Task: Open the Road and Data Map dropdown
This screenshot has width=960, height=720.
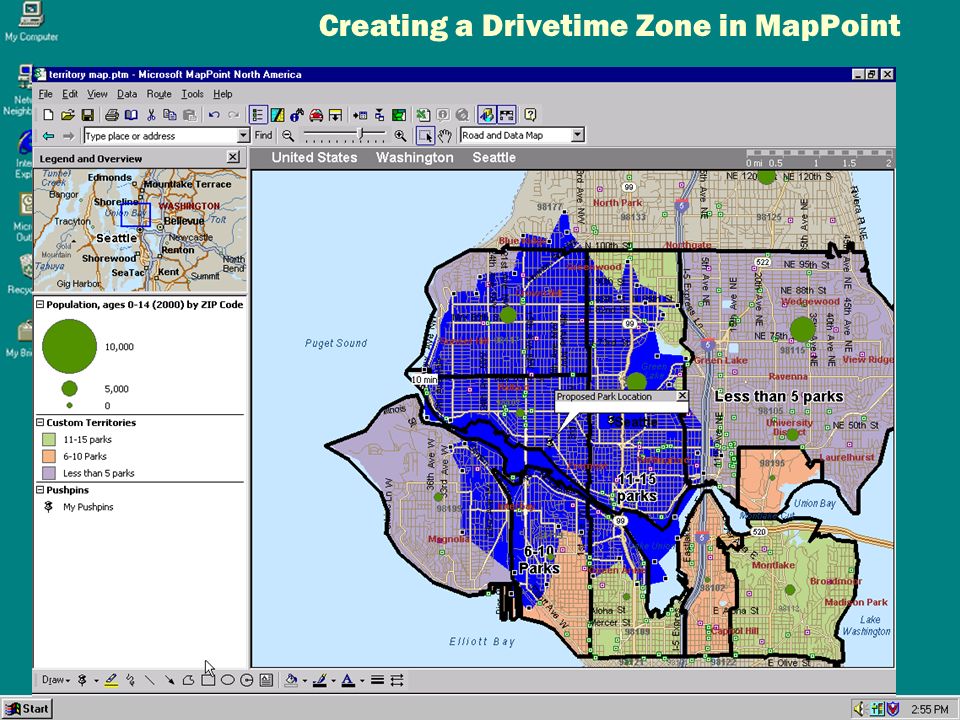Action: 577,135
